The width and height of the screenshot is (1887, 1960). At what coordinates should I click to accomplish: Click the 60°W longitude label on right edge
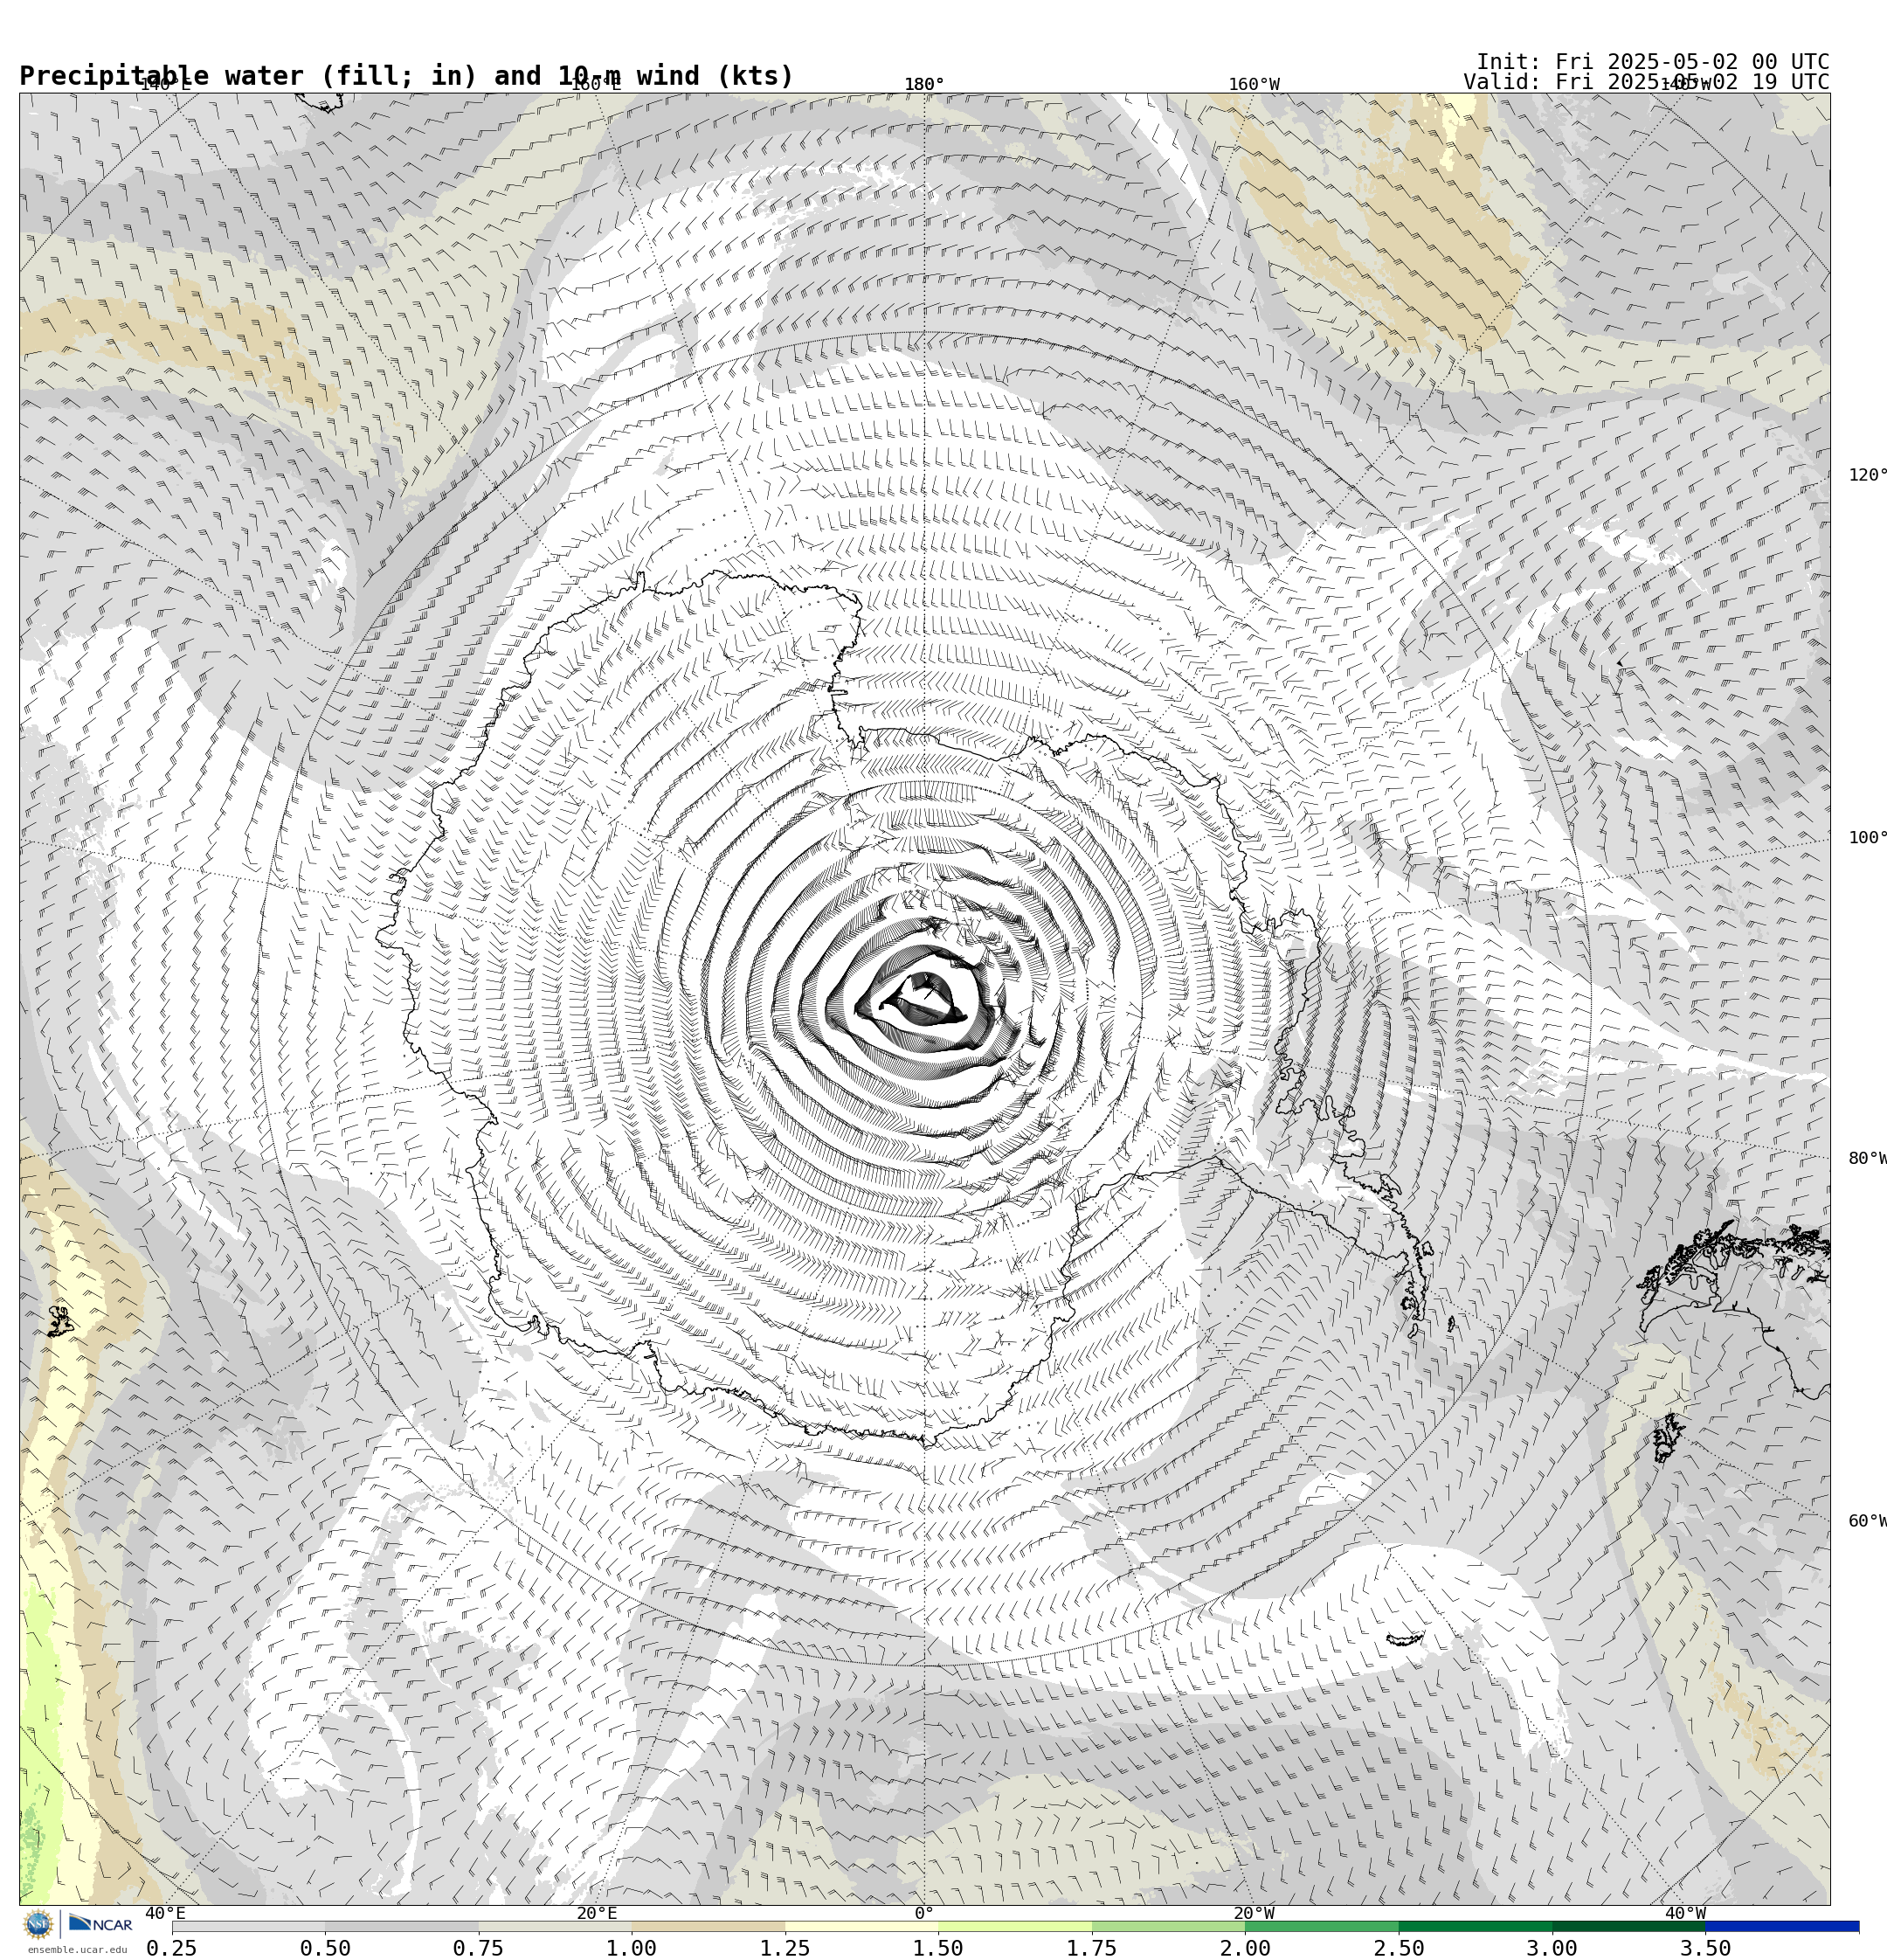[1867, 1521]
